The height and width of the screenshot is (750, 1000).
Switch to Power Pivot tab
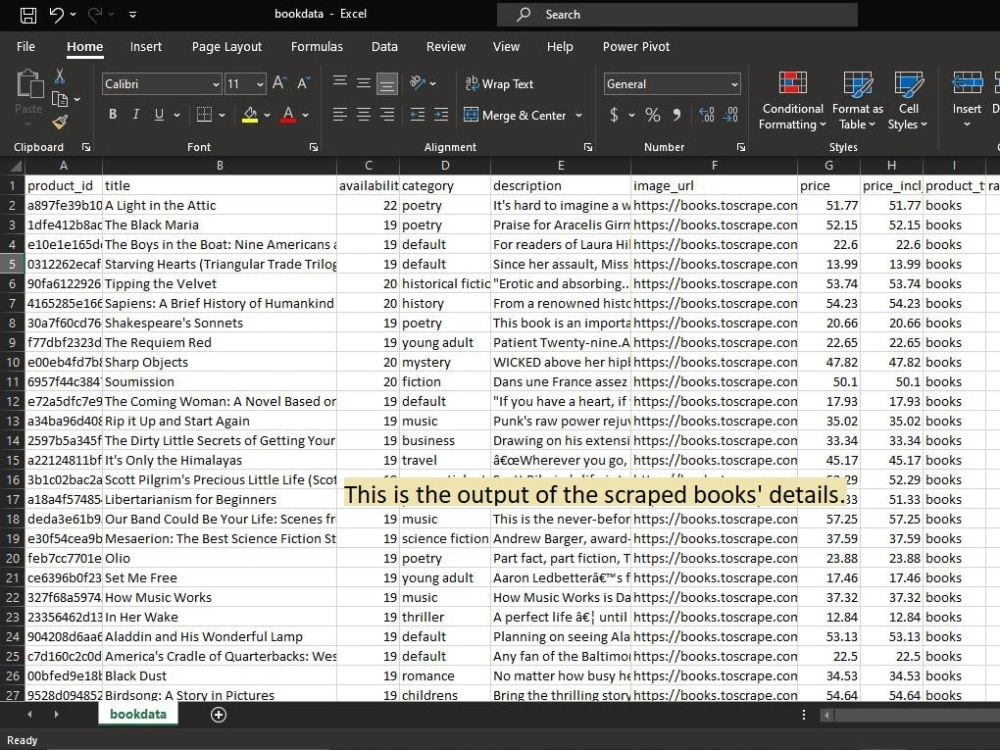[x=636, y=47]
